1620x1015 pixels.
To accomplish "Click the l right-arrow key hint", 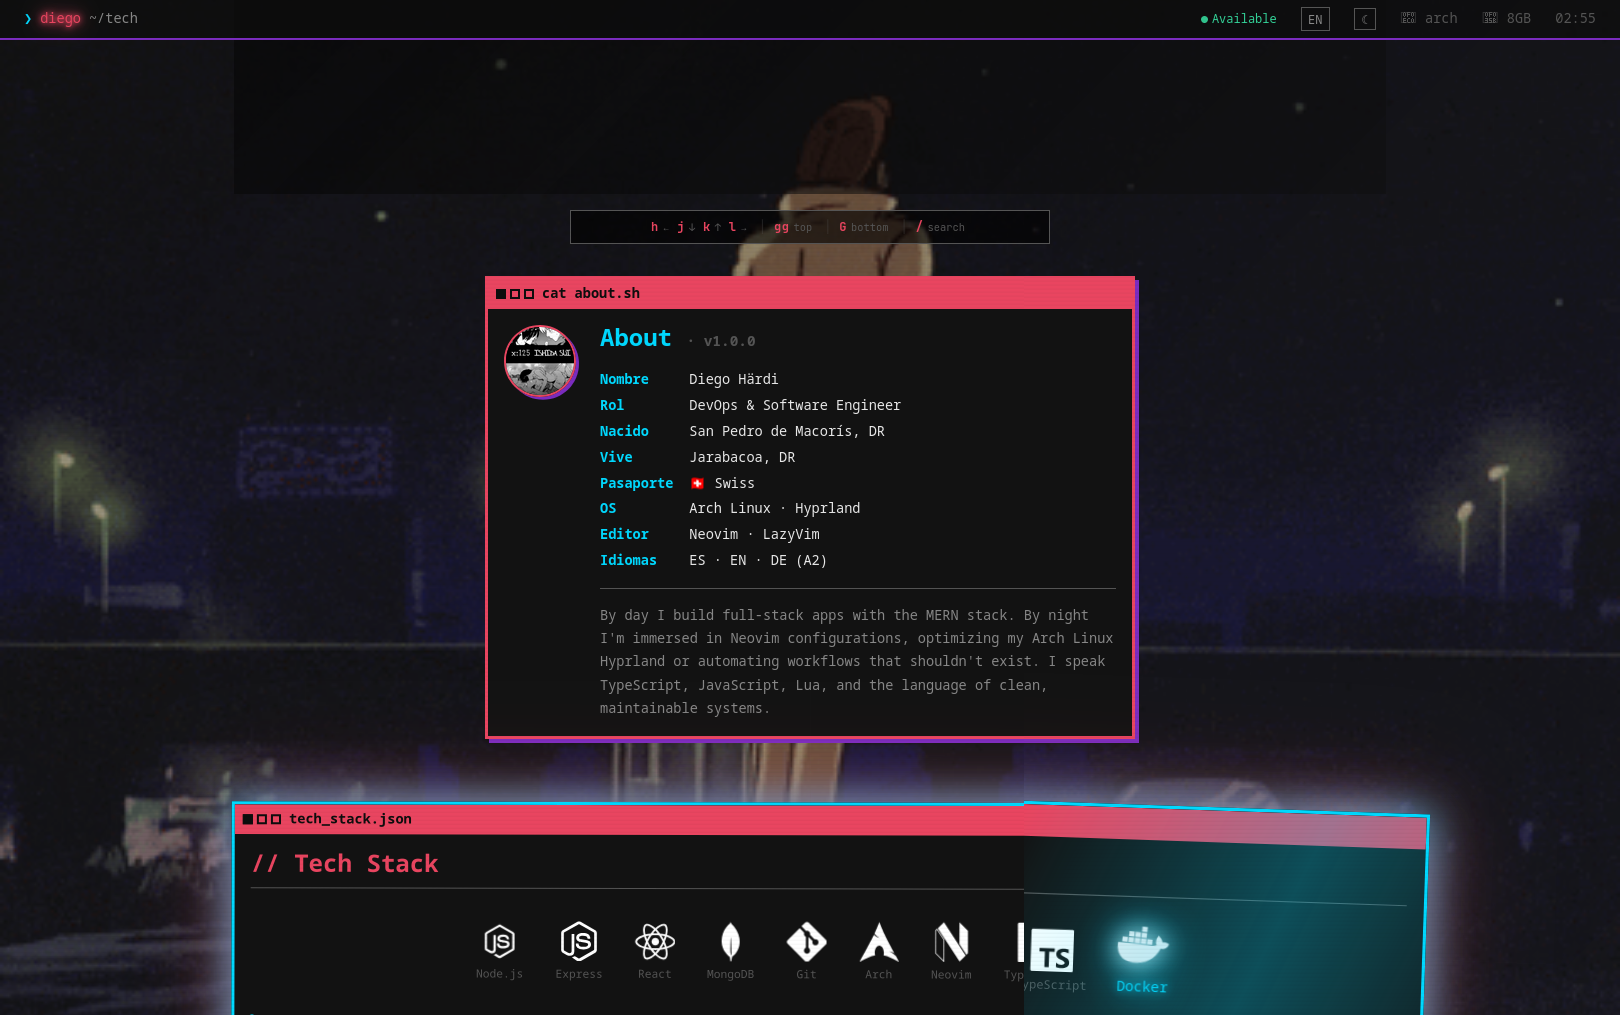I will (x=738, y=227).
